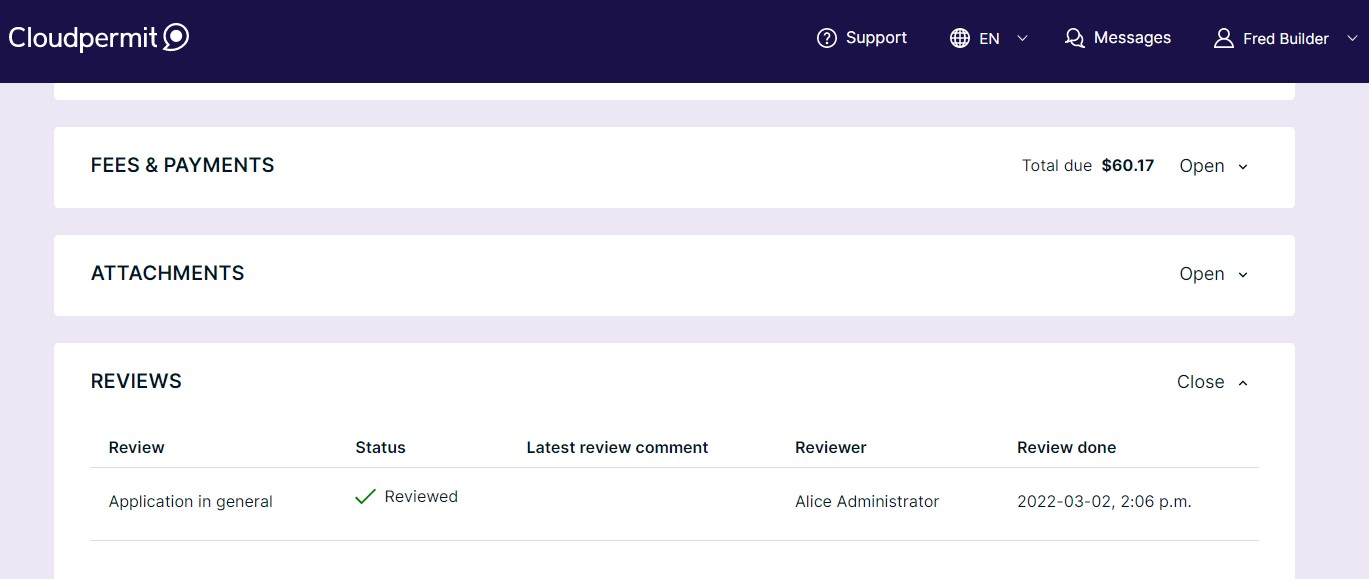Click the green Reviewed checkmark icon

(x=365, y=496)
